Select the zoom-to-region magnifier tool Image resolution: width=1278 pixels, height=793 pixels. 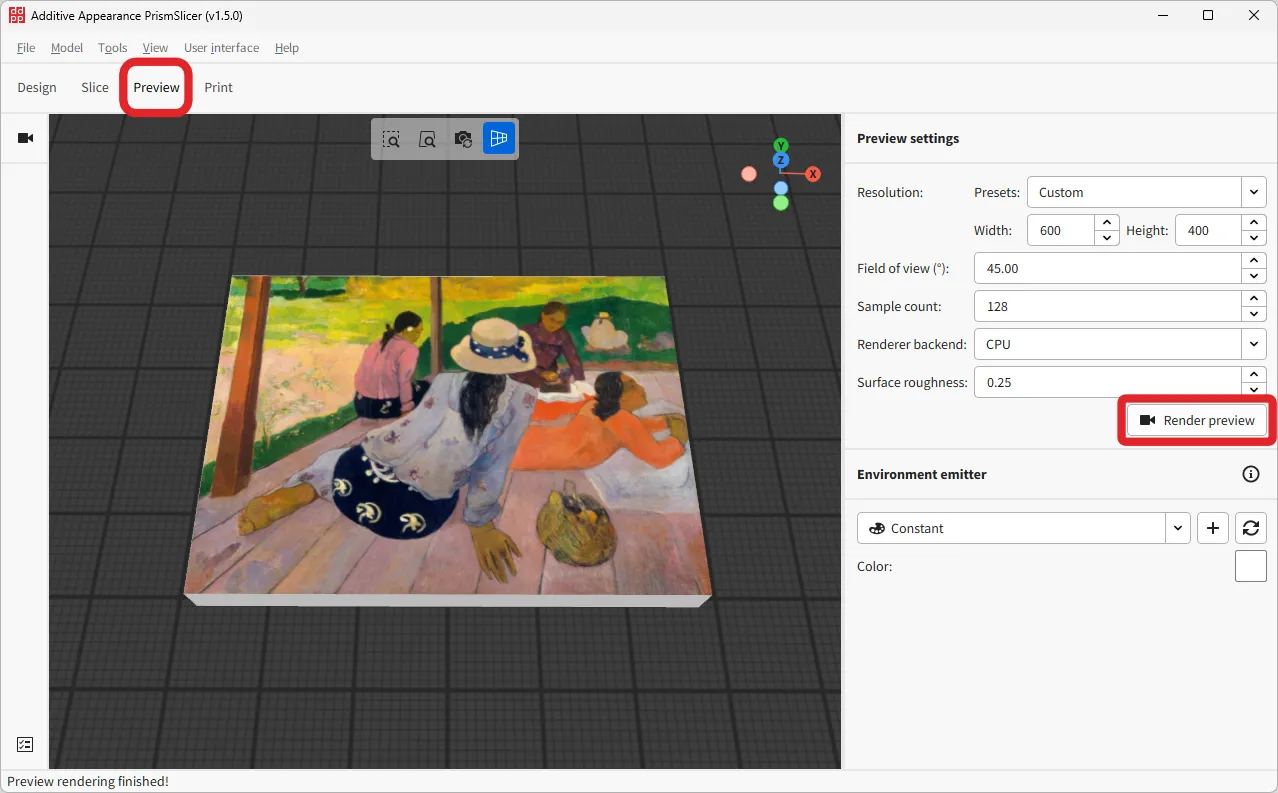click(391, 138)
